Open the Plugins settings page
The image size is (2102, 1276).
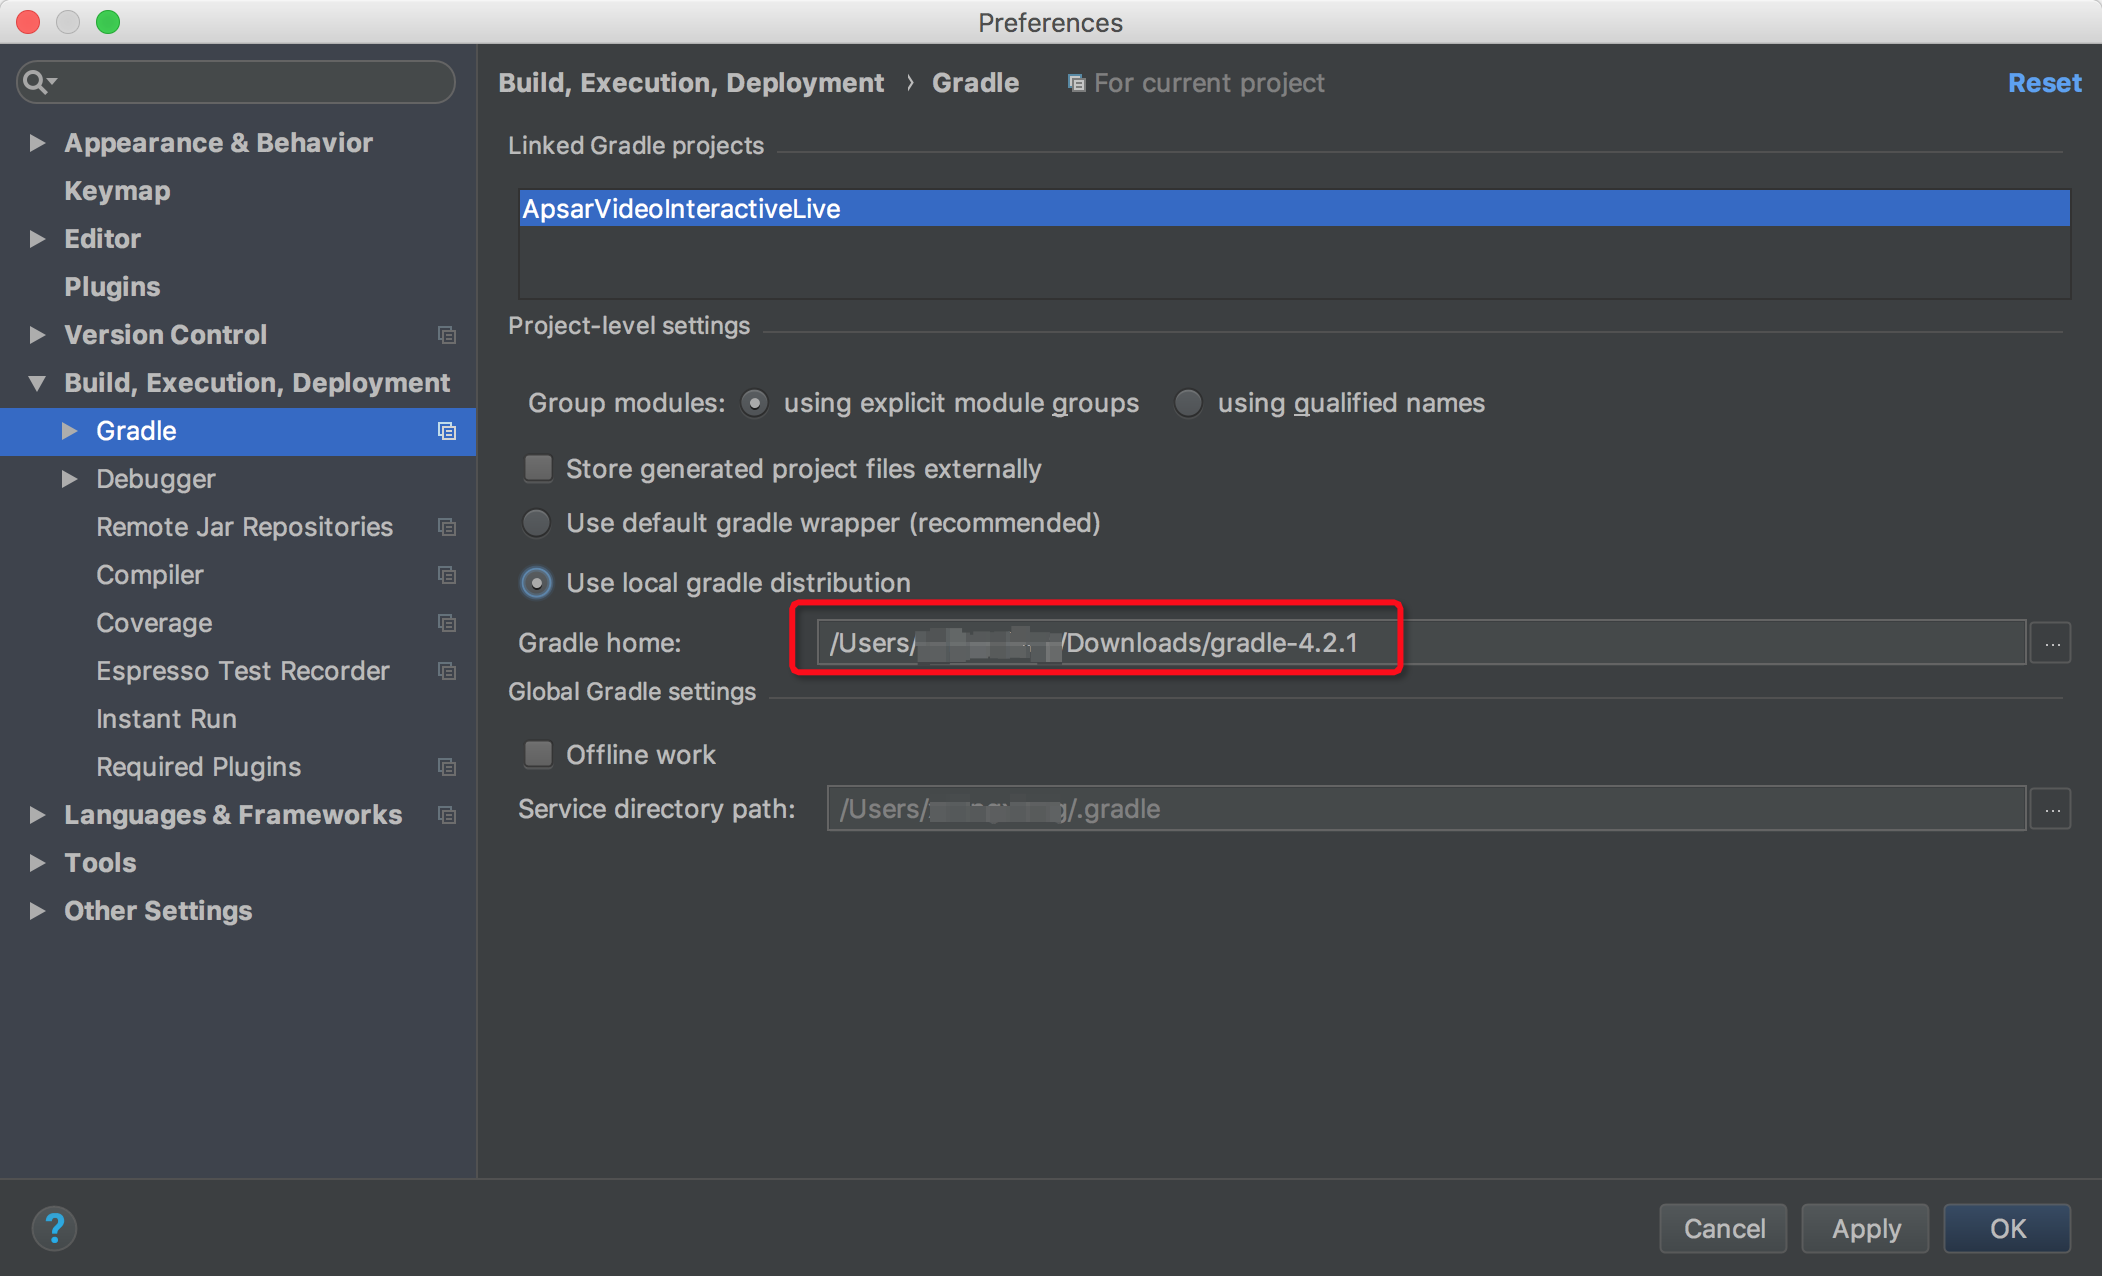[x=112, y=287]
